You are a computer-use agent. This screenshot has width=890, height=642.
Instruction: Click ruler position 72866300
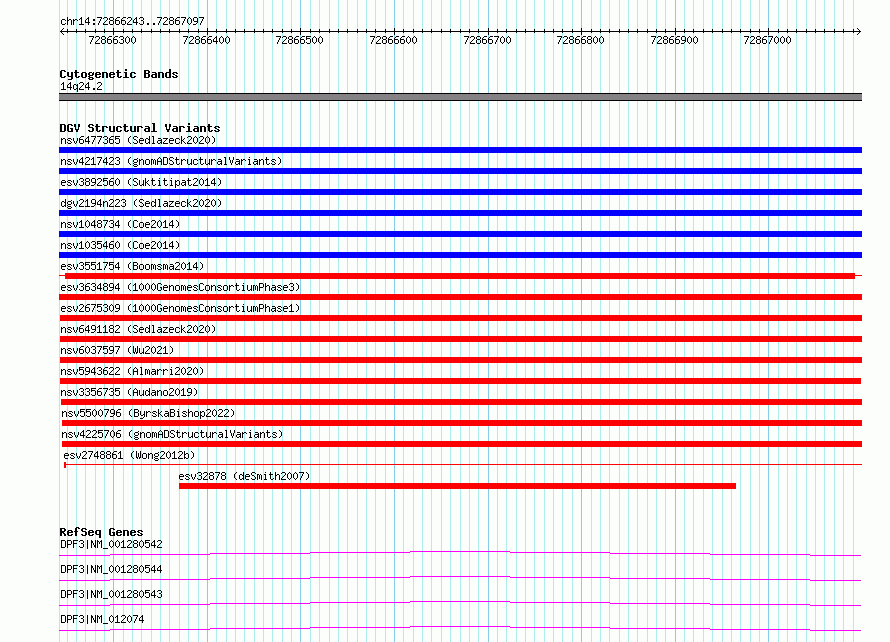point(112,40)
